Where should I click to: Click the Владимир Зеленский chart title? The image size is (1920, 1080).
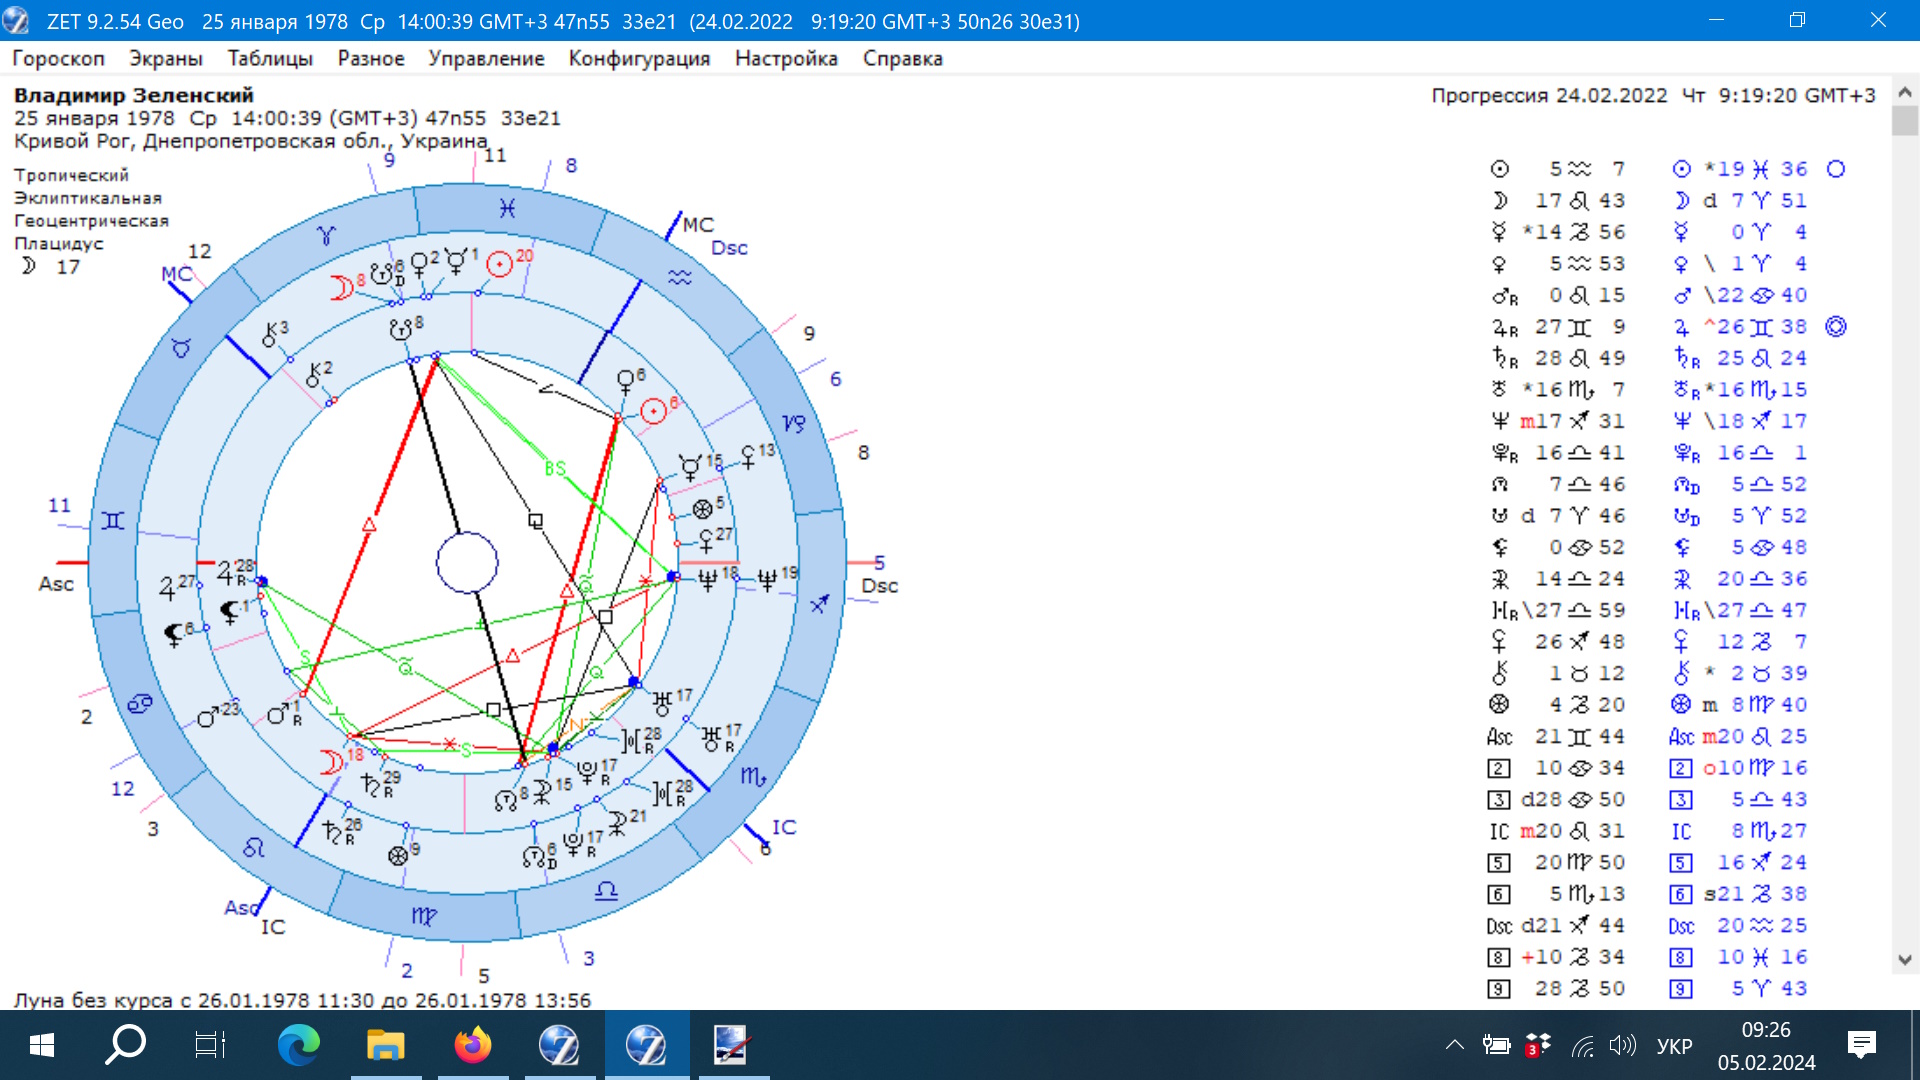(x=134, y=95)
